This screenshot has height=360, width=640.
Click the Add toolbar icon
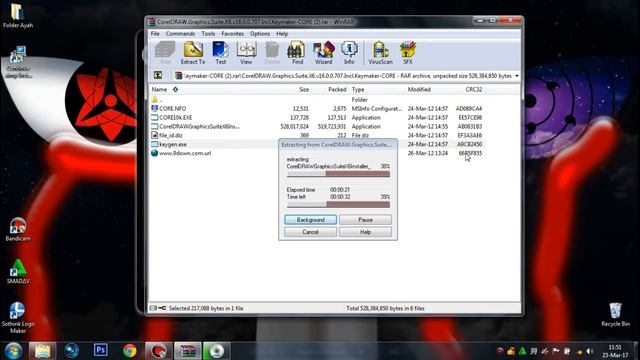pos(165,53)
